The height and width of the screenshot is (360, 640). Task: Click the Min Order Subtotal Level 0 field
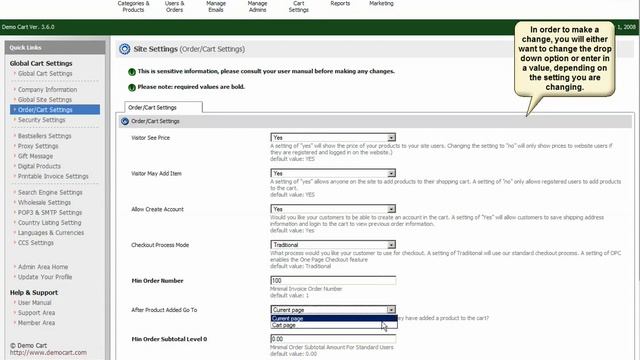pos(333,339)
